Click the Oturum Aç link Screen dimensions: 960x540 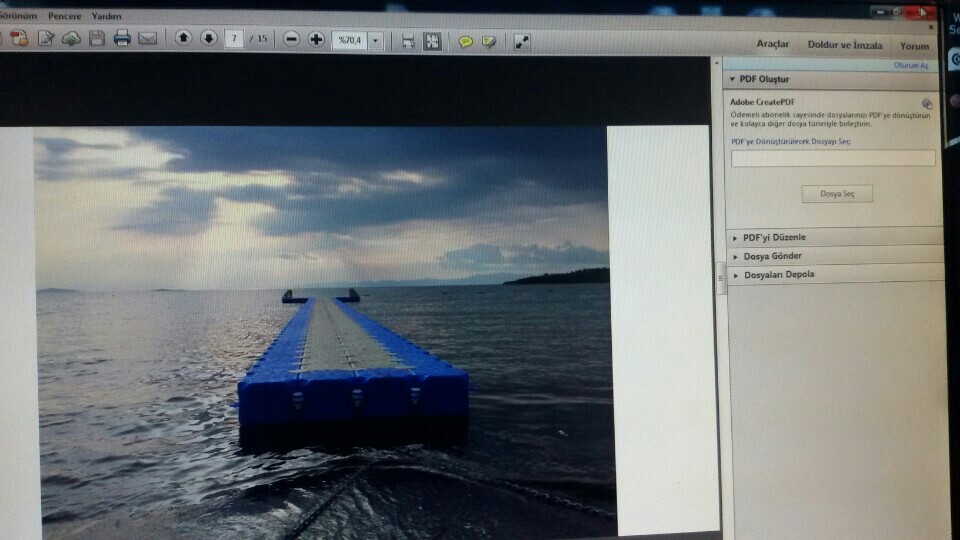tap(911, 66)
